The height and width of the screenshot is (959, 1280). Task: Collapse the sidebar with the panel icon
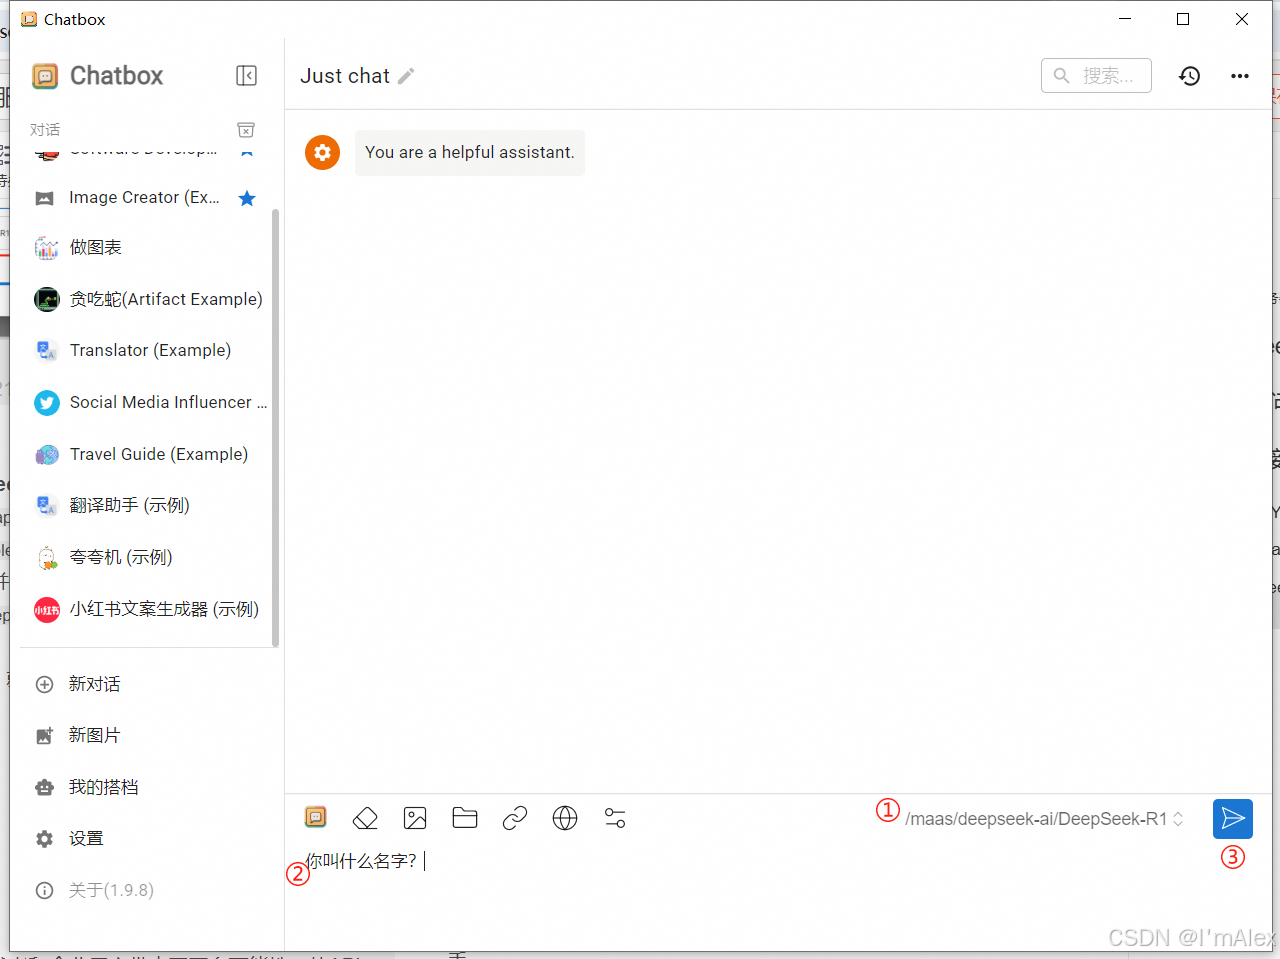pos(246,76)
